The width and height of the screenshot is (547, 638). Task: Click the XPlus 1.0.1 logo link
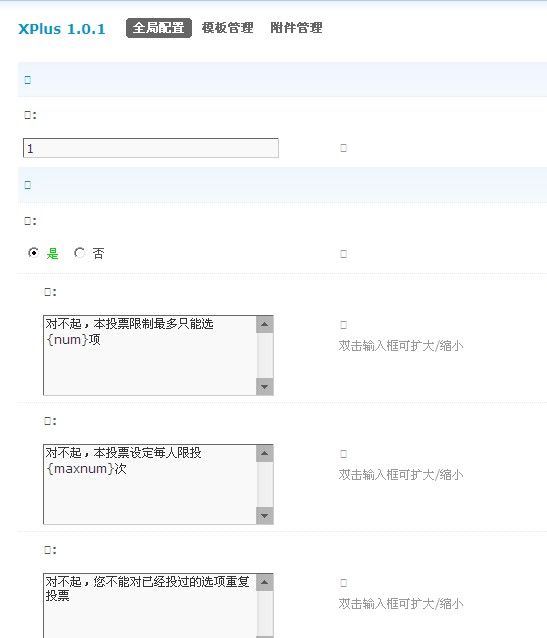point(62,29)
